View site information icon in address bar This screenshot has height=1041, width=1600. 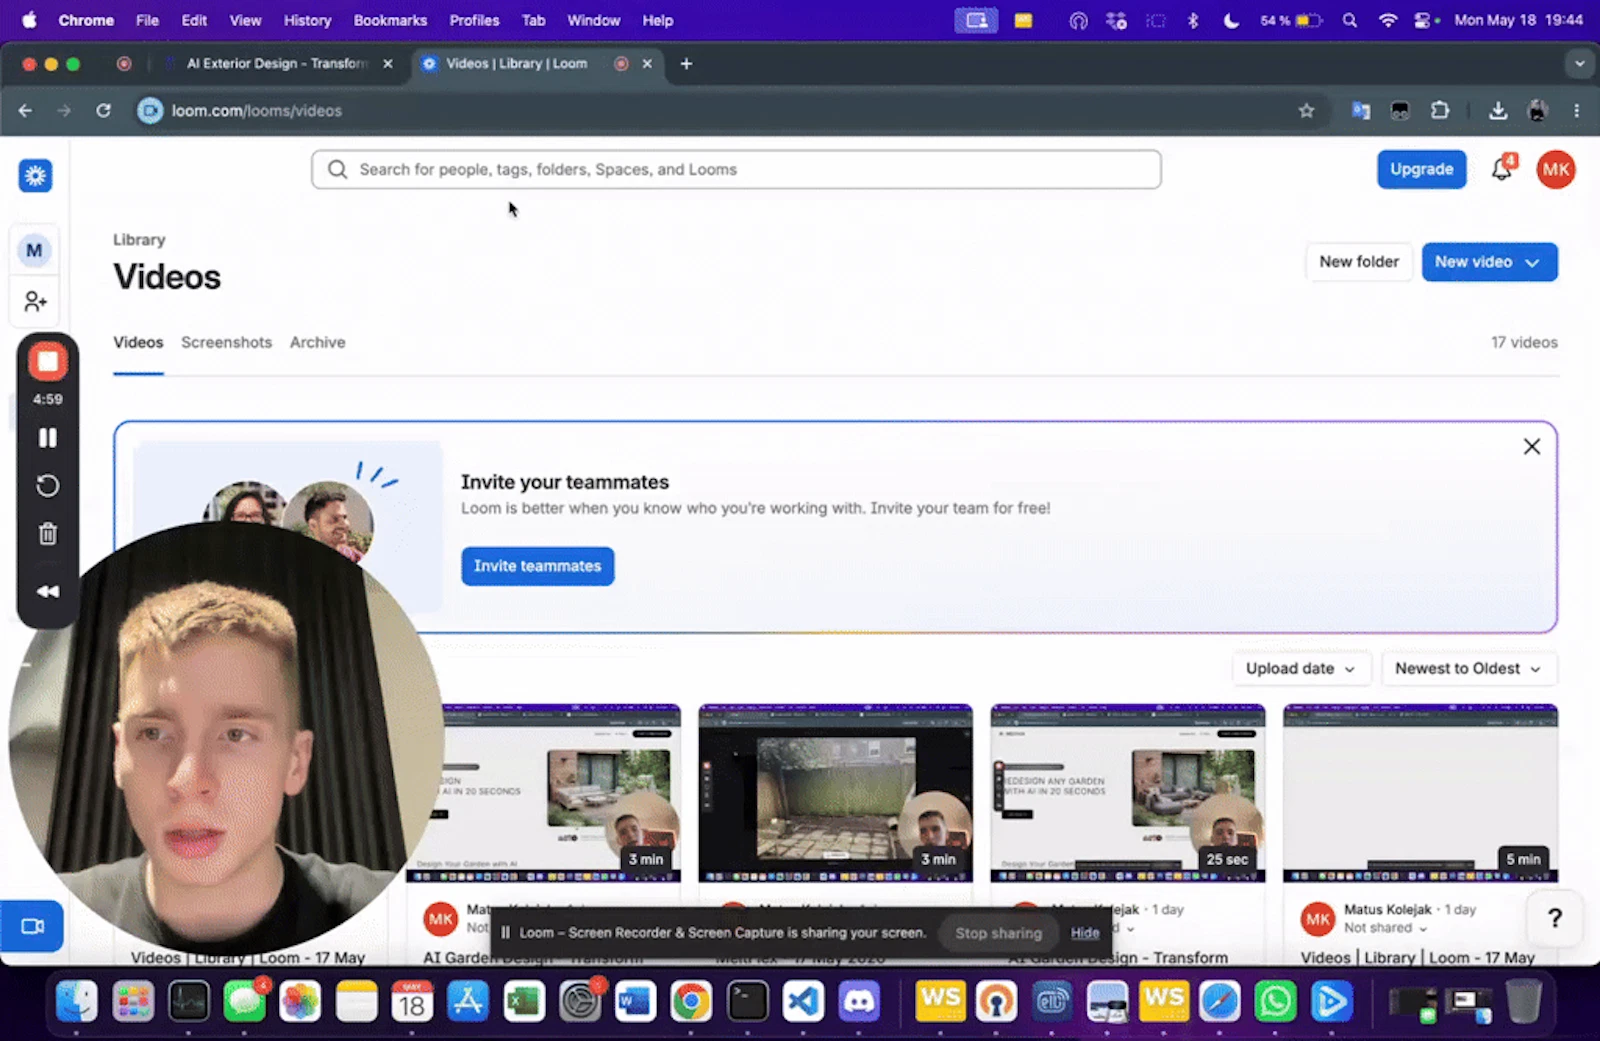click(150, 111)
